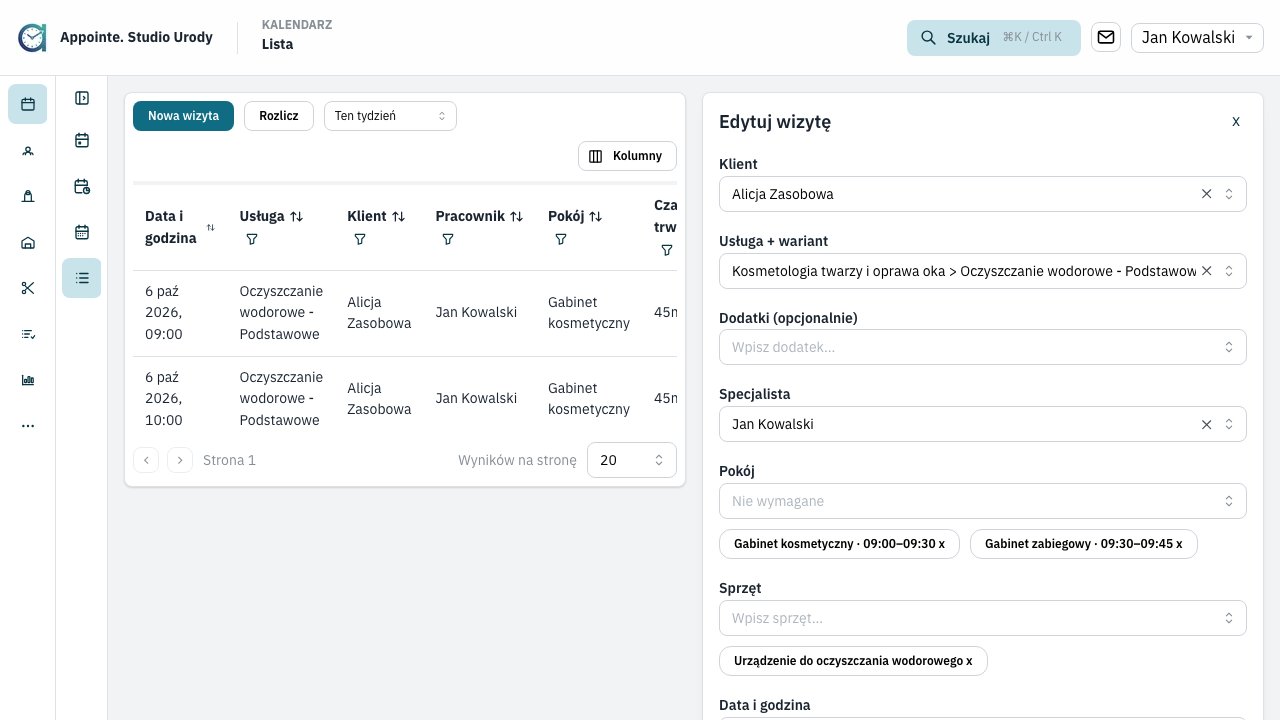1280x720 pixels.
Task: Click the Rozlicz button
Action: point(279,116)
